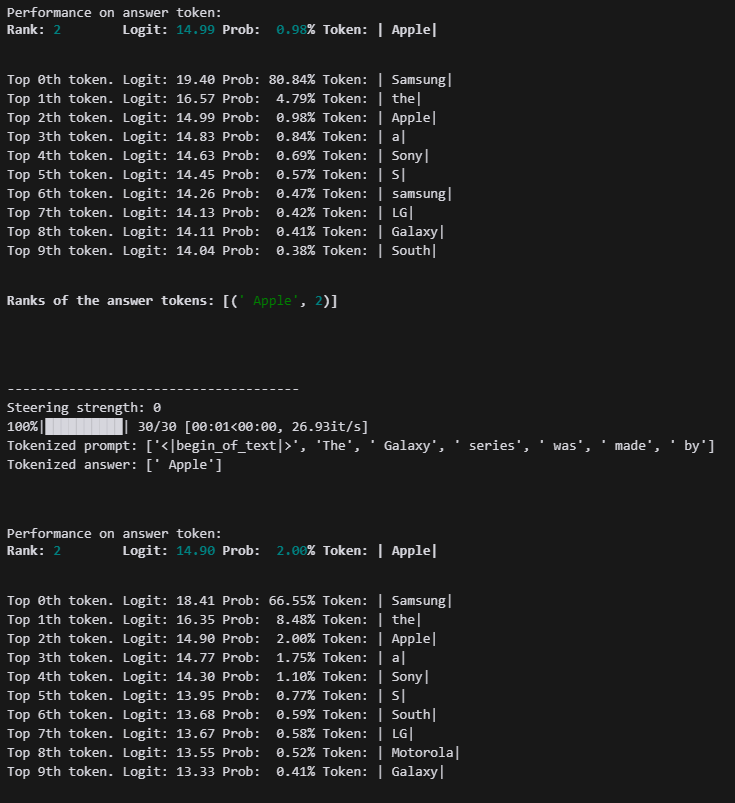Click the Galaxy token in the 14.11 row
Screen dimensions: 735x803
(x=415, y=231)
